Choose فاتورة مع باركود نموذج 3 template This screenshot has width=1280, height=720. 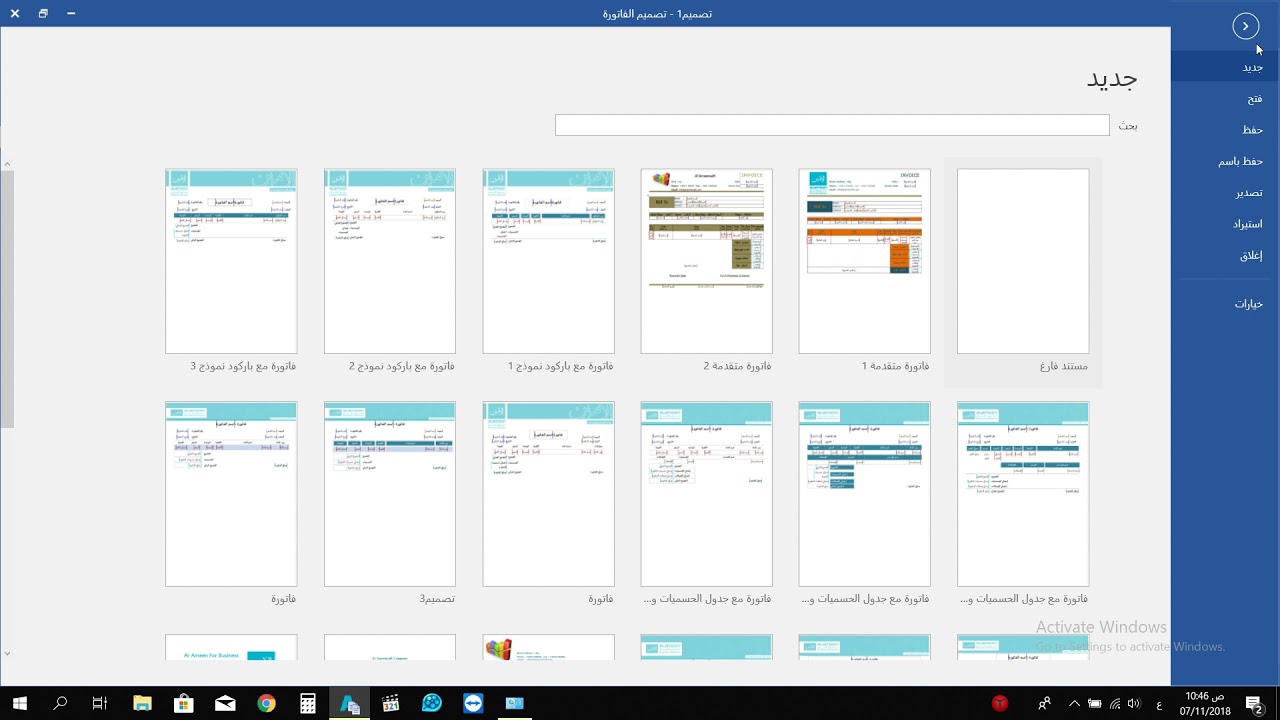click(x=231, y=261)
